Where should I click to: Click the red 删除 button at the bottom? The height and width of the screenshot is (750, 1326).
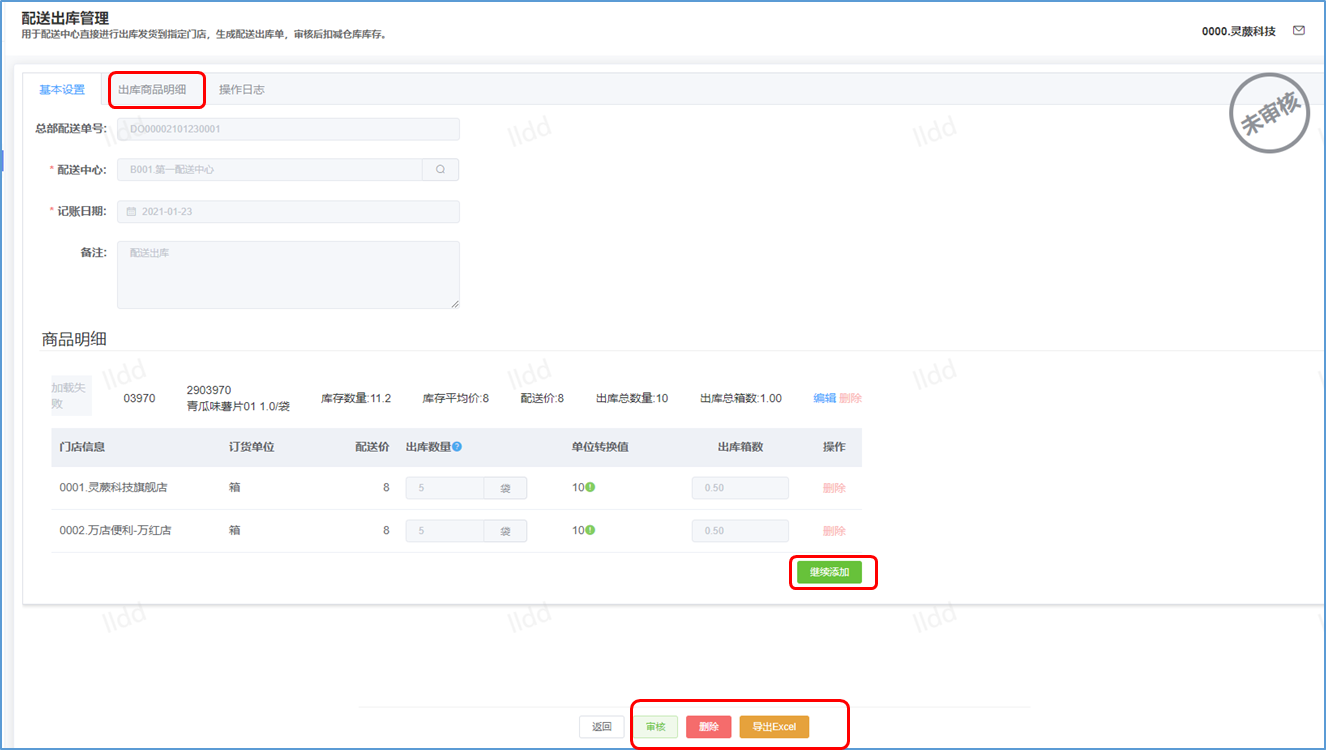coord(709,727)
